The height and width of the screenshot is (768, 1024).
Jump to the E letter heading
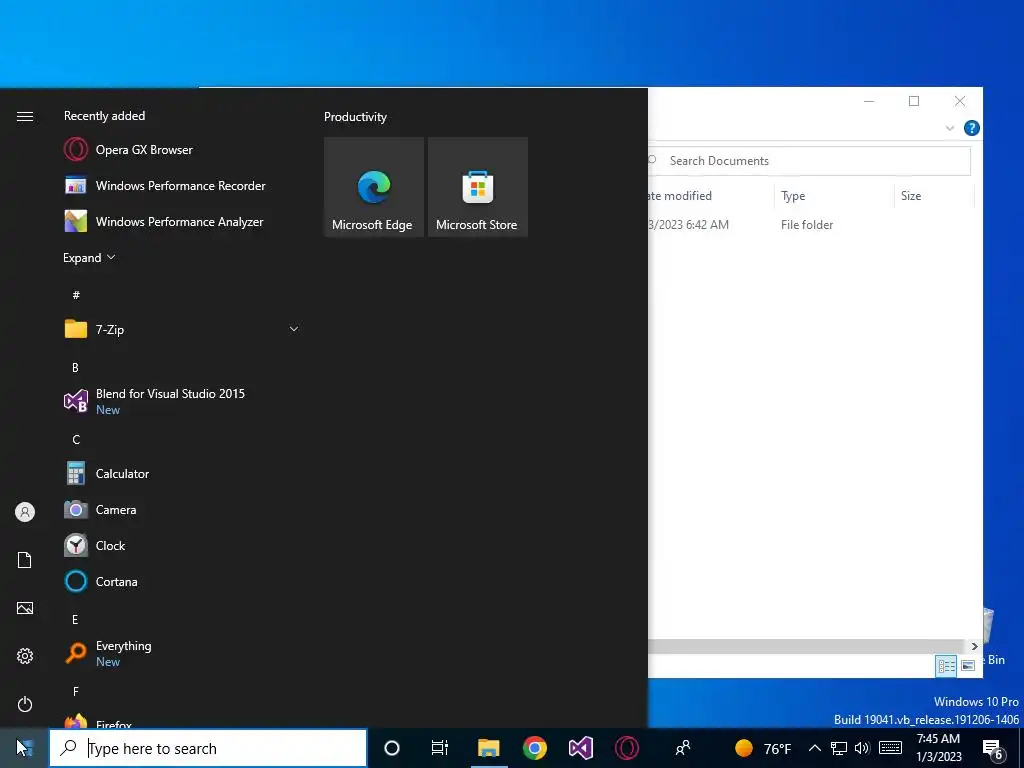[75, 619]
